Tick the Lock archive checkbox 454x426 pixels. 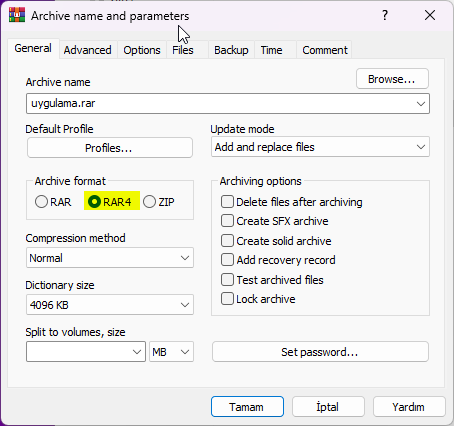click(x=227, y=299)
